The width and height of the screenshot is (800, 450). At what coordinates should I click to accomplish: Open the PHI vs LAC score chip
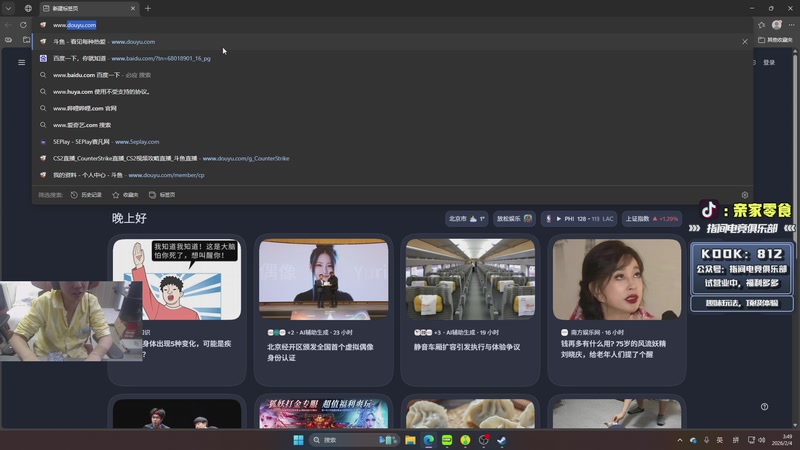[x=579, y=219]
